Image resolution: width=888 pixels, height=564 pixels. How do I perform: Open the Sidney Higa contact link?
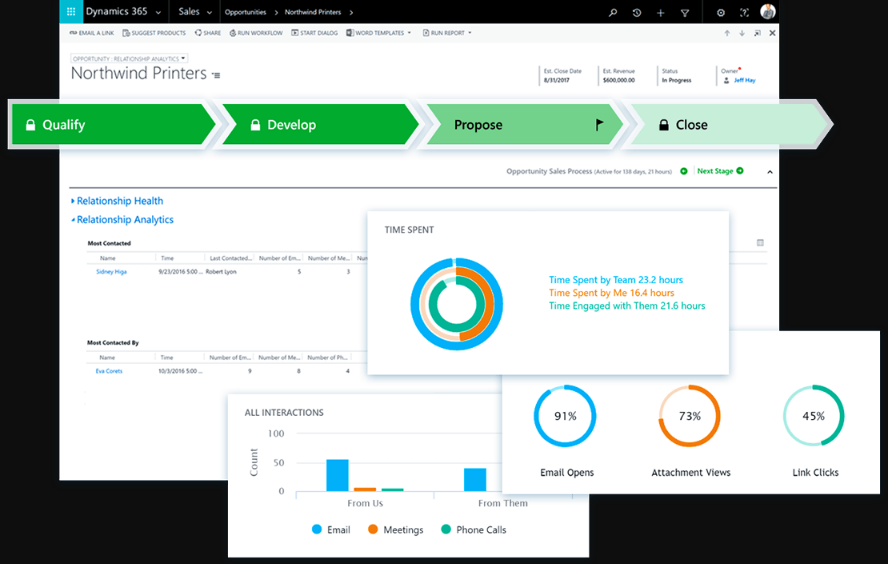coord(111,271)
